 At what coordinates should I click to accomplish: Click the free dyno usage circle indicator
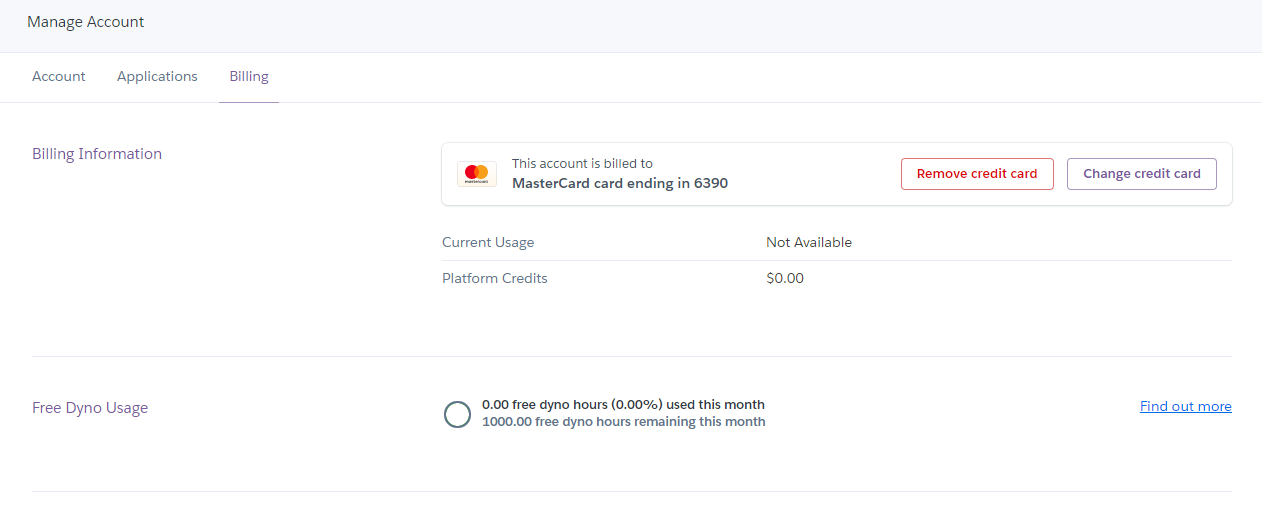click(457, 414)
